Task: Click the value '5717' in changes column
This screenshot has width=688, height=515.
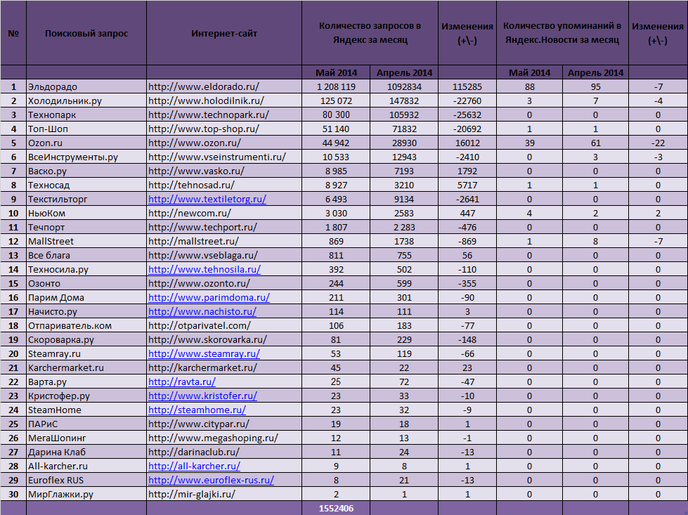Action: (x=467, y=185)
